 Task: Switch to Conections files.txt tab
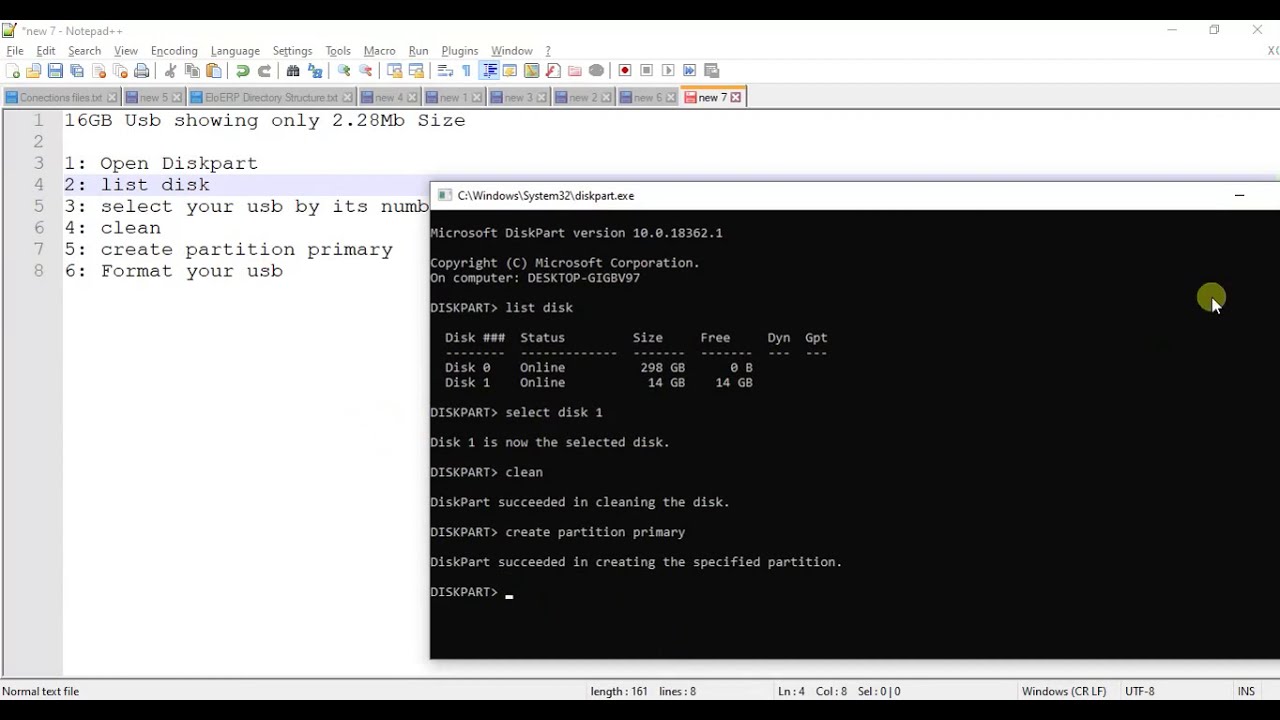tap(60, 97)
